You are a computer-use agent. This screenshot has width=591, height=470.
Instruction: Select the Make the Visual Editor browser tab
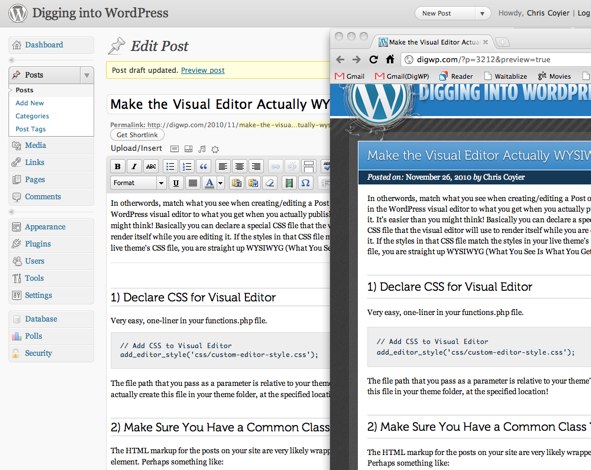(433, 42)
